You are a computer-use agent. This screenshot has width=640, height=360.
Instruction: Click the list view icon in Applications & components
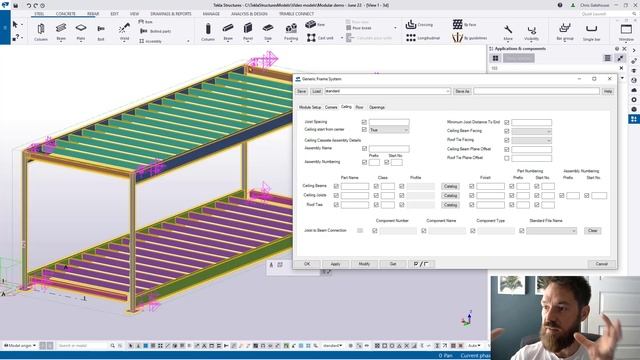[x=607, y=58]
